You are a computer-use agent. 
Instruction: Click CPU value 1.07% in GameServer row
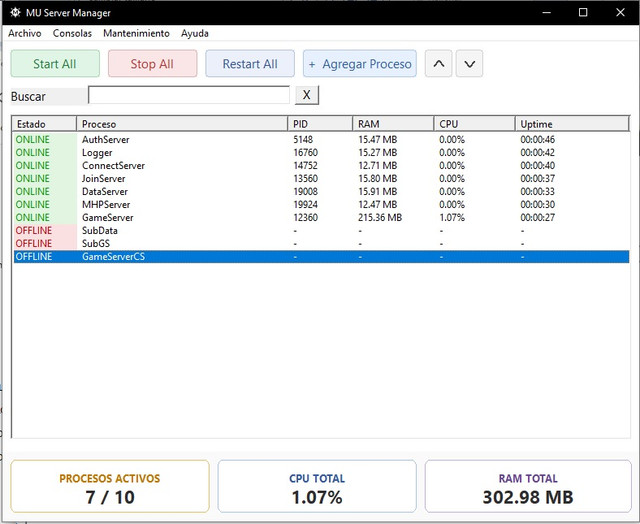point(452,218)
